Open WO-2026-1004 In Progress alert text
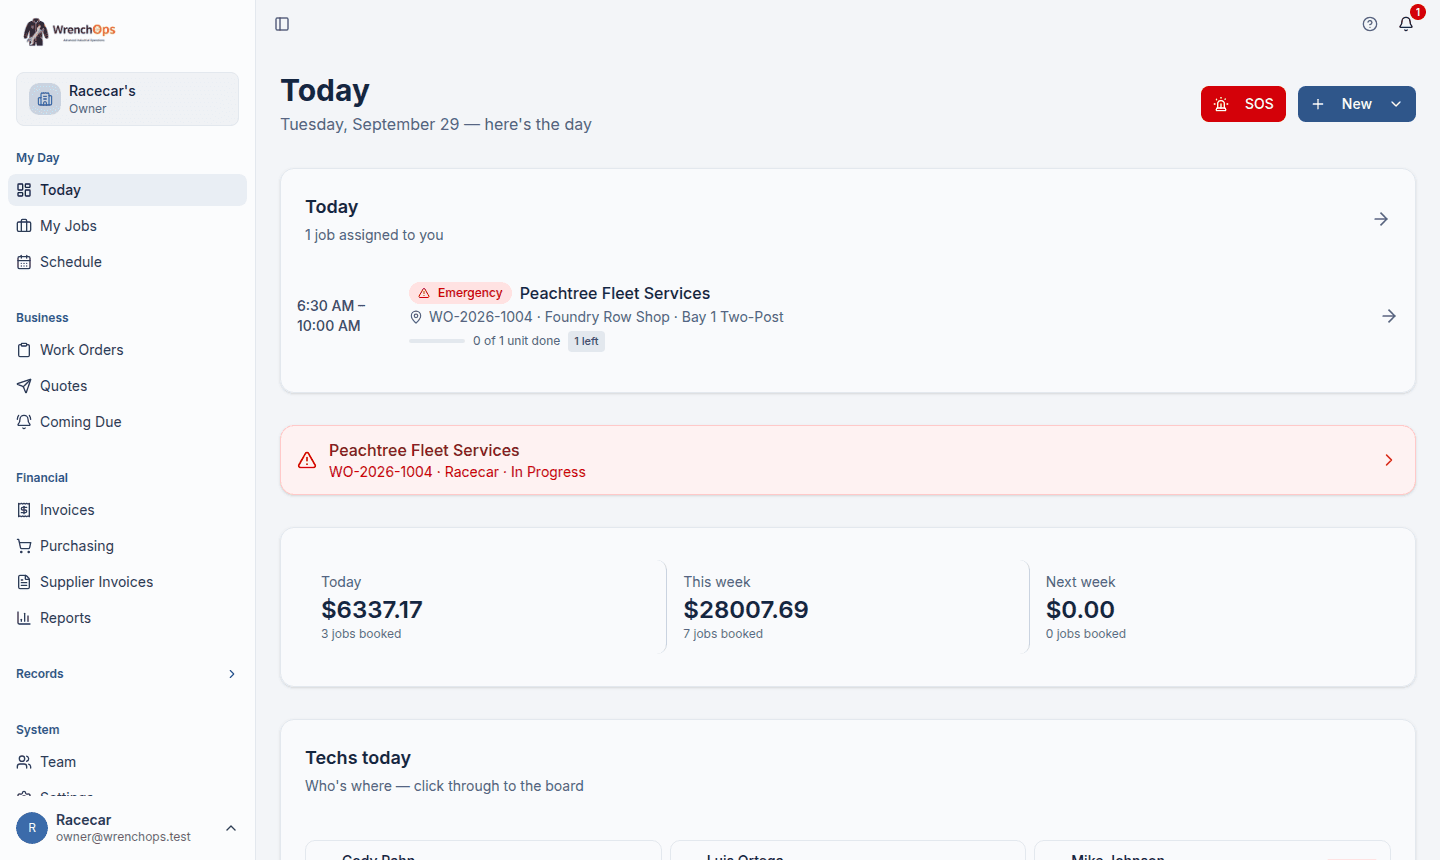Image resolution: width=1440 pixels, height=860 pixels. click(457, 472)
